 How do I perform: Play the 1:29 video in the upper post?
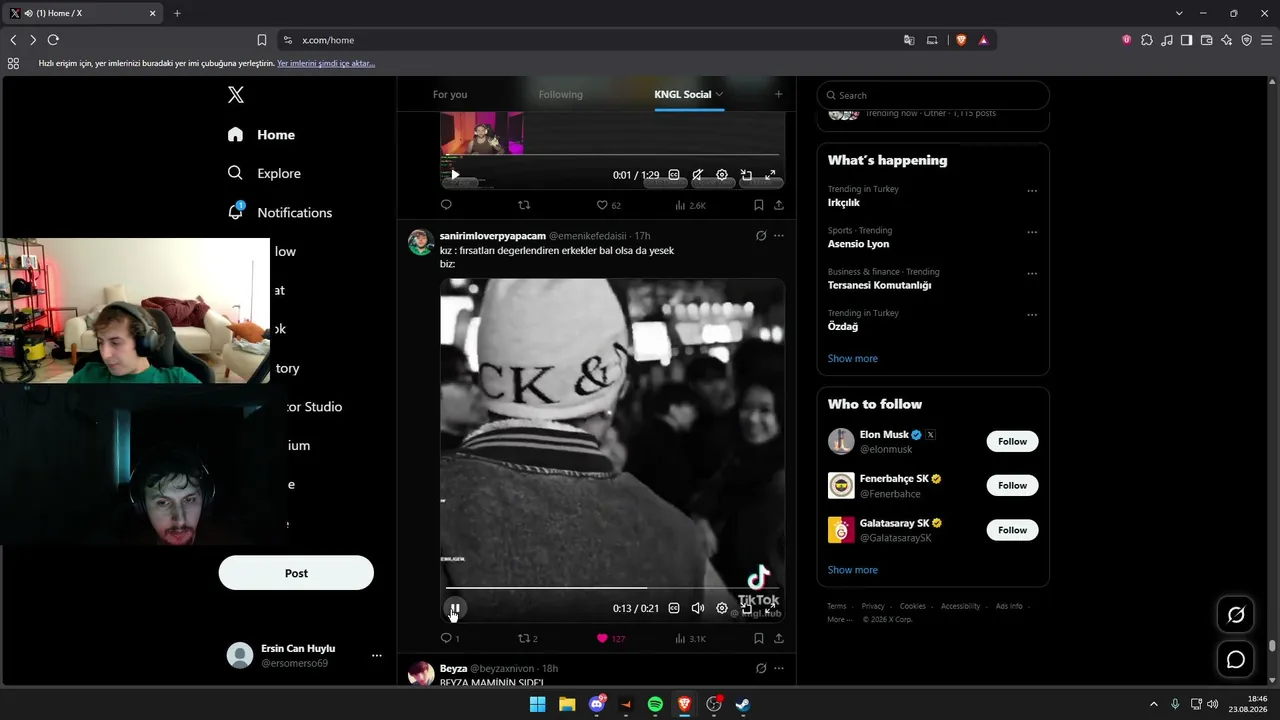[x=455, y=175]
